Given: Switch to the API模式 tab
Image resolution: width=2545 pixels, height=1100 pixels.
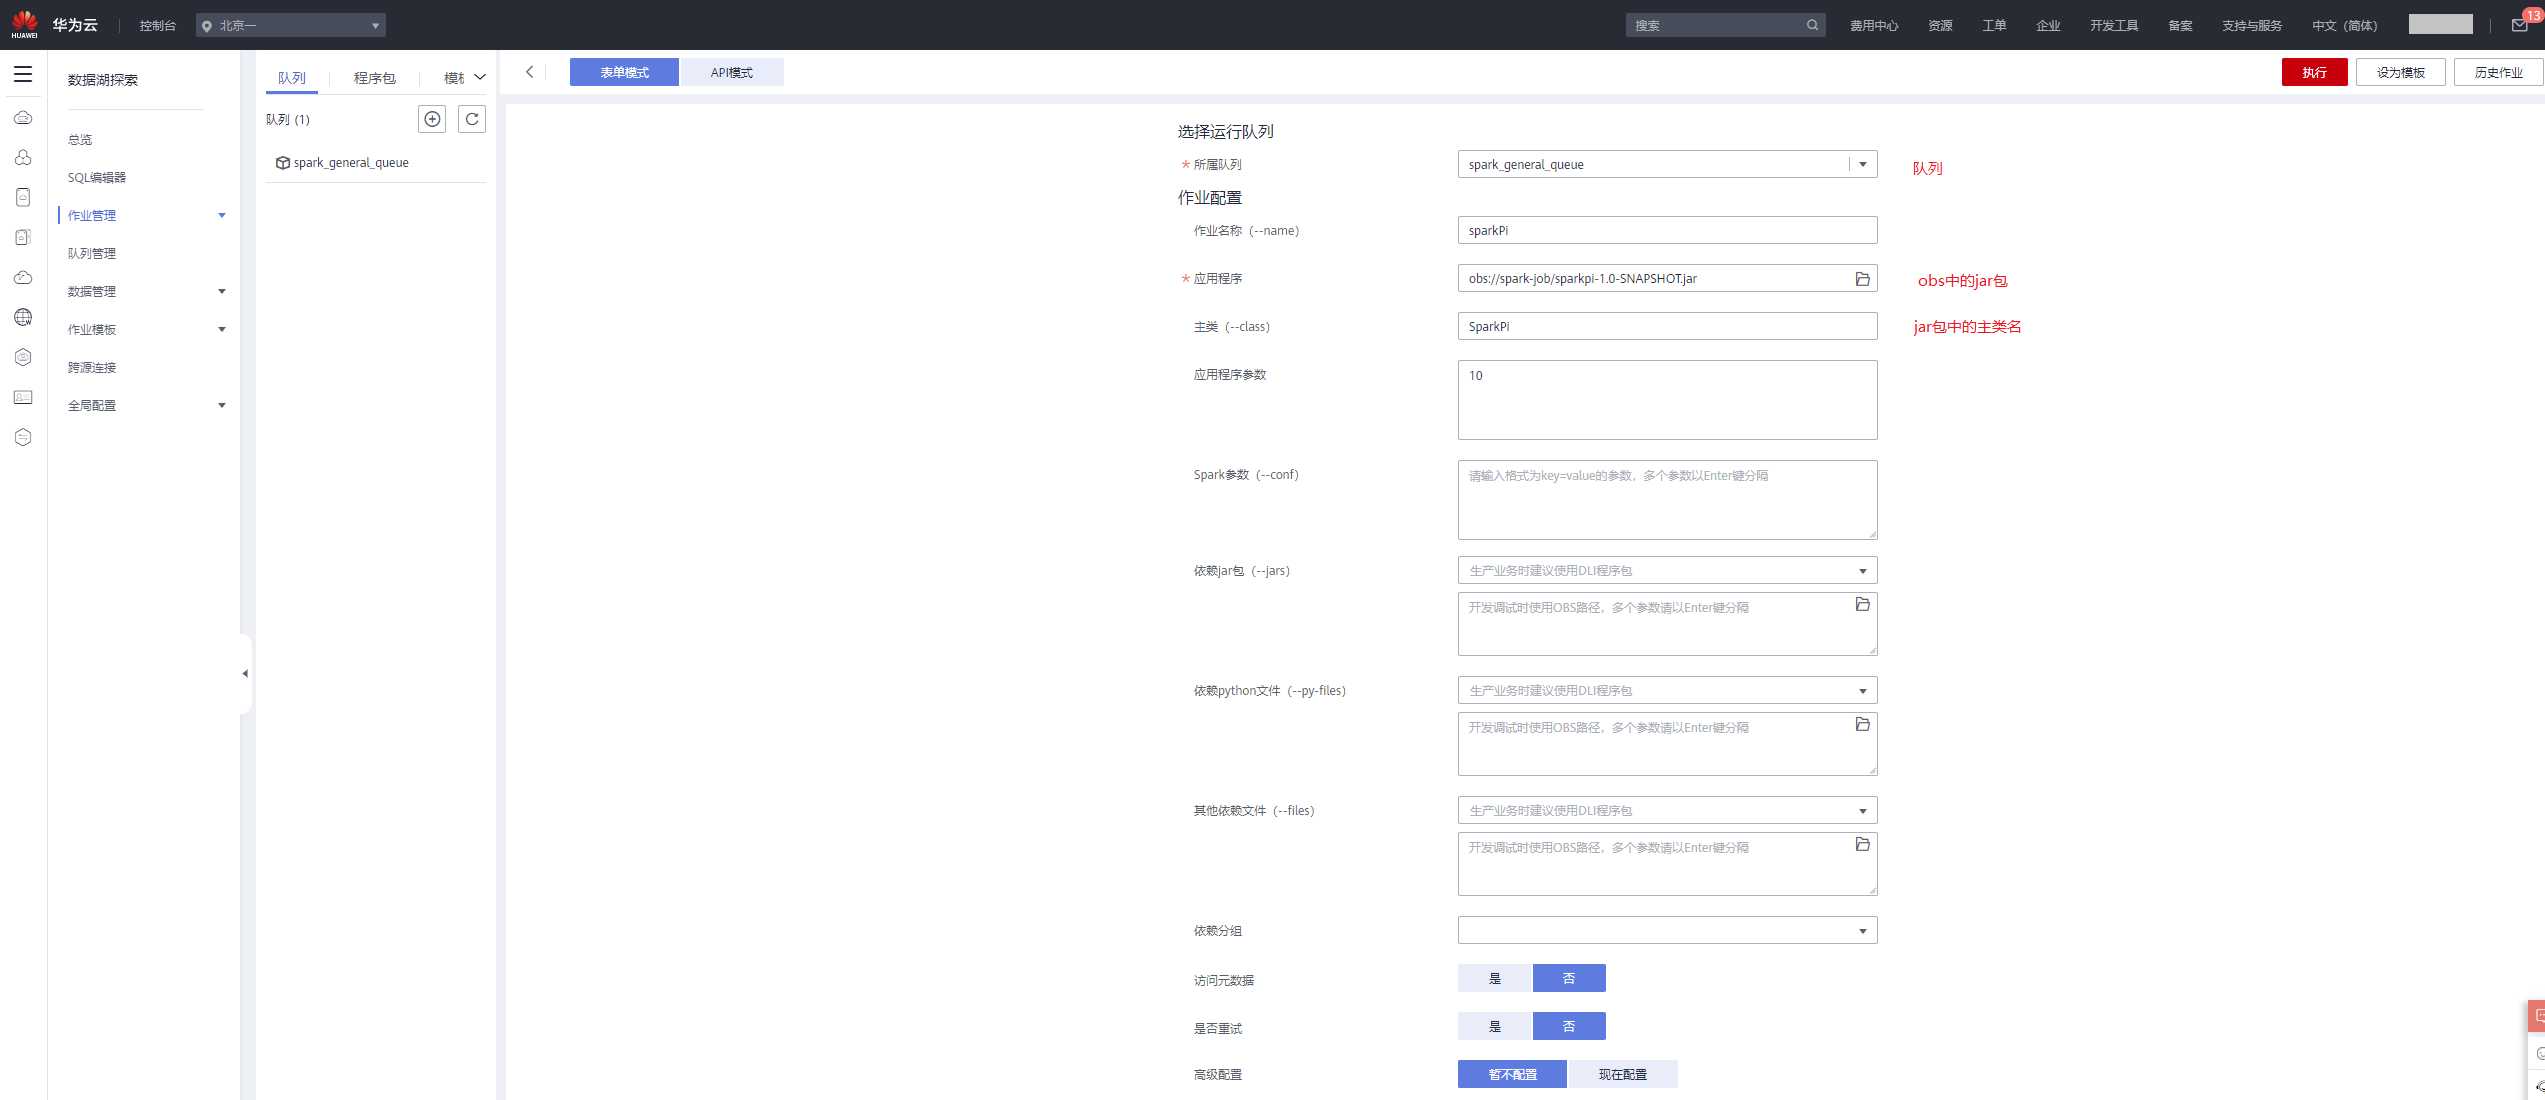Looking at the screenshot, I should (731, 72).
